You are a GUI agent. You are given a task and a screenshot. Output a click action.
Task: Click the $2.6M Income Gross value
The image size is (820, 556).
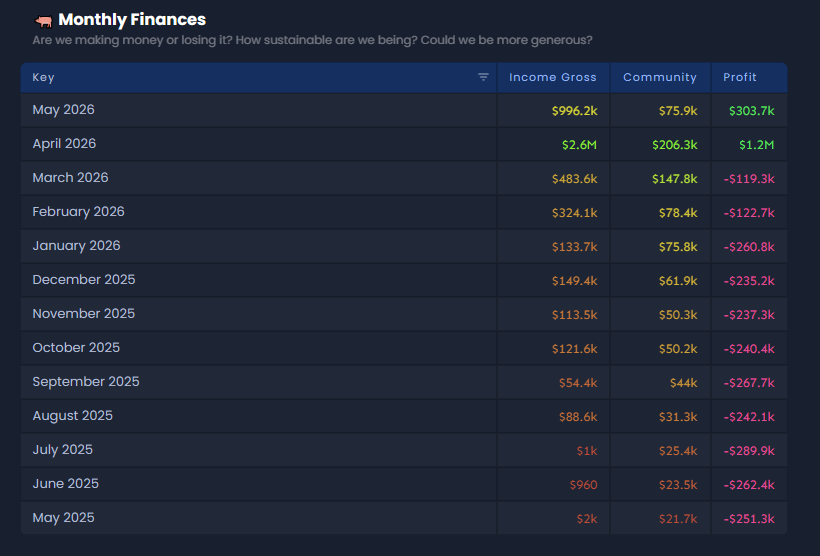point(579,145)
